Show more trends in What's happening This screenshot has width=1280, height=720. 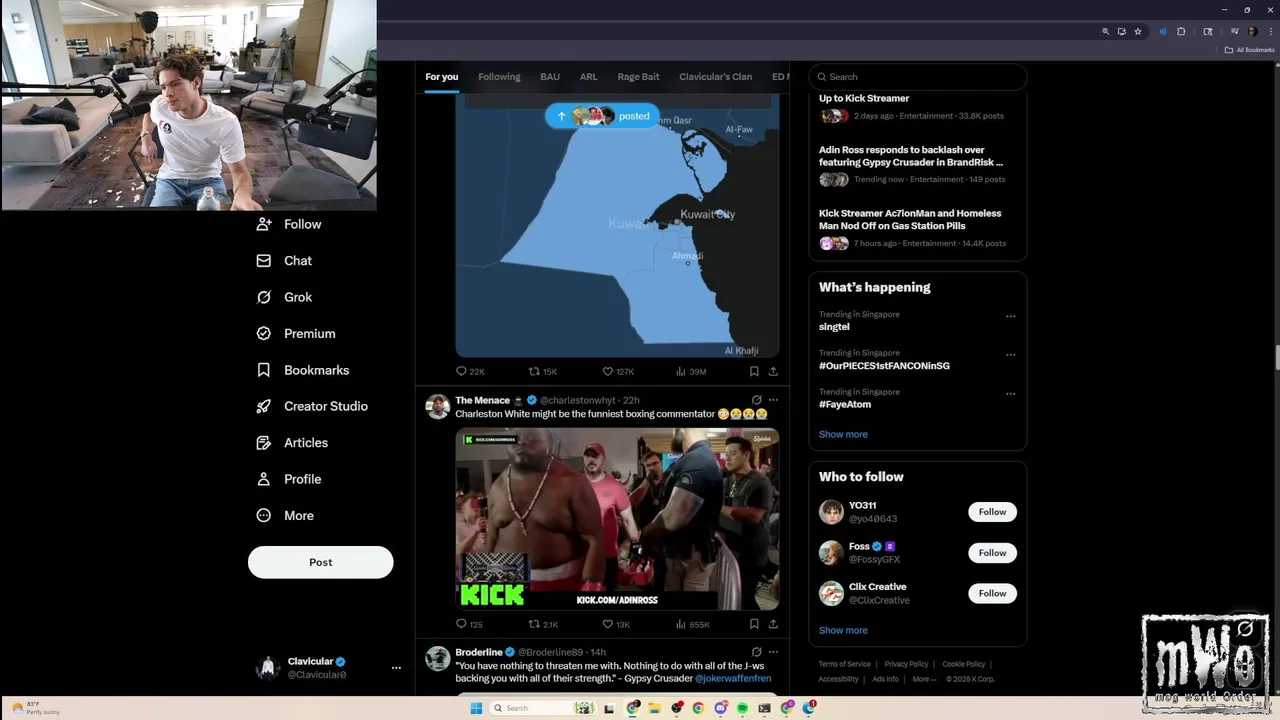(x=843, y=434)
